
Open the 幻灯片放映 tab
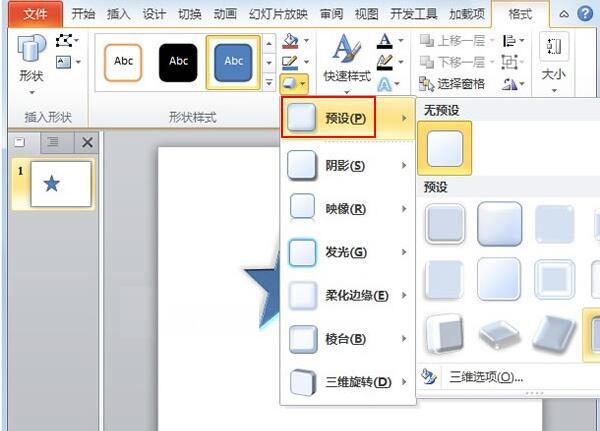pyautogui.click(x=278, y=14)
